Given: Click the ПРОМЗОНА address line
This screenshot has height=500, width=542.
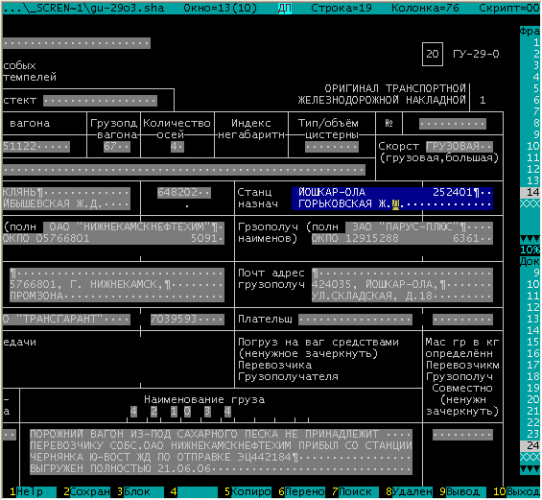Looking at the screenshot, I should [117, 296].
